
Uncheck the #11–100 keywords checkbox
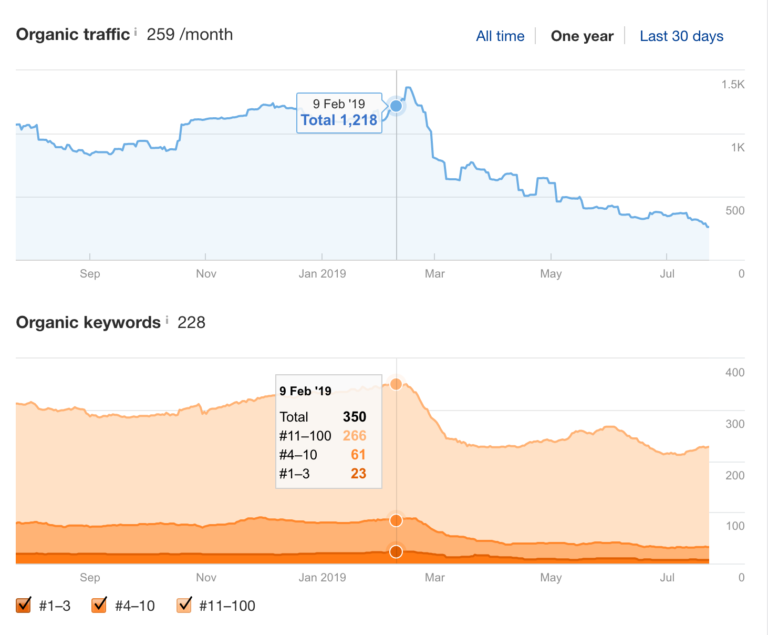184,605
